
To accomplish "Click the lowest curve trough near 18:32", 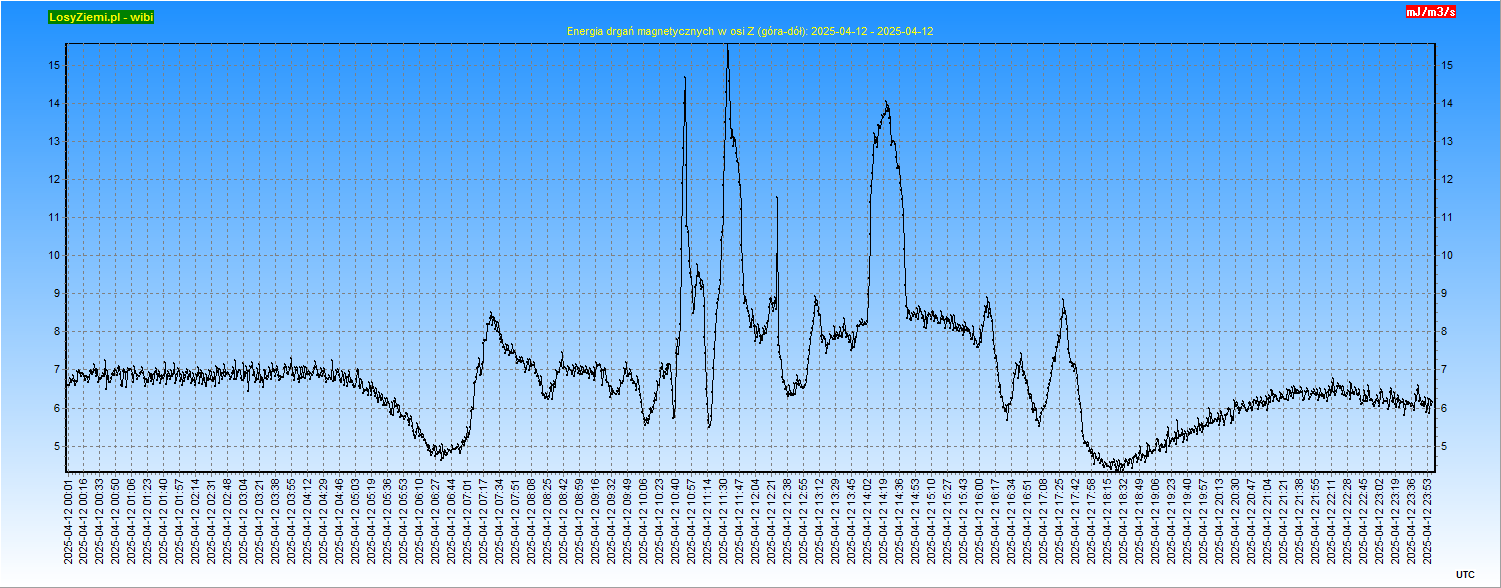I will tap(1120, 467).
